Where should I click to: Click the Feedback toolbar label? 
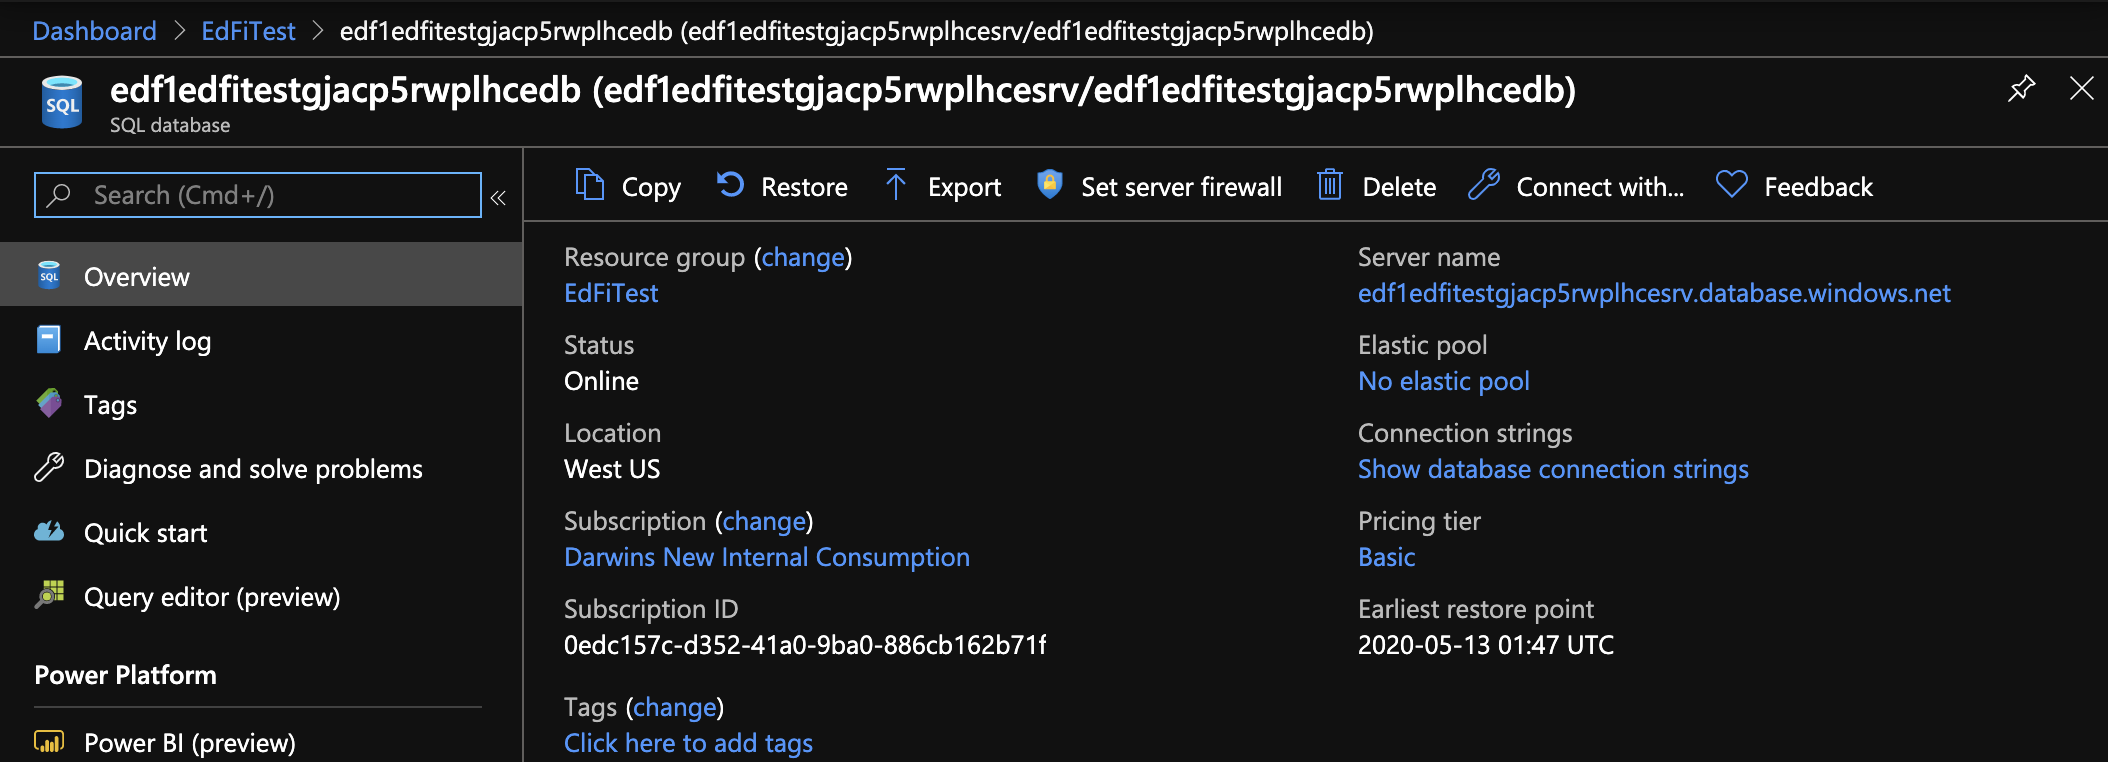[x=1818, y=187]
